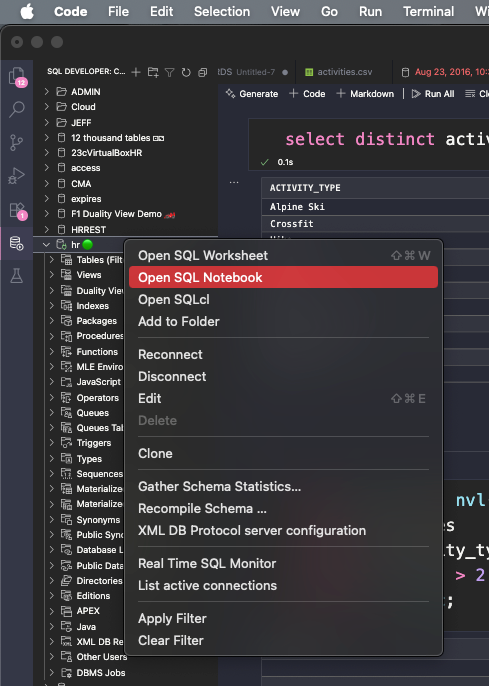Select Disconnect in context menu

[283, 376]
